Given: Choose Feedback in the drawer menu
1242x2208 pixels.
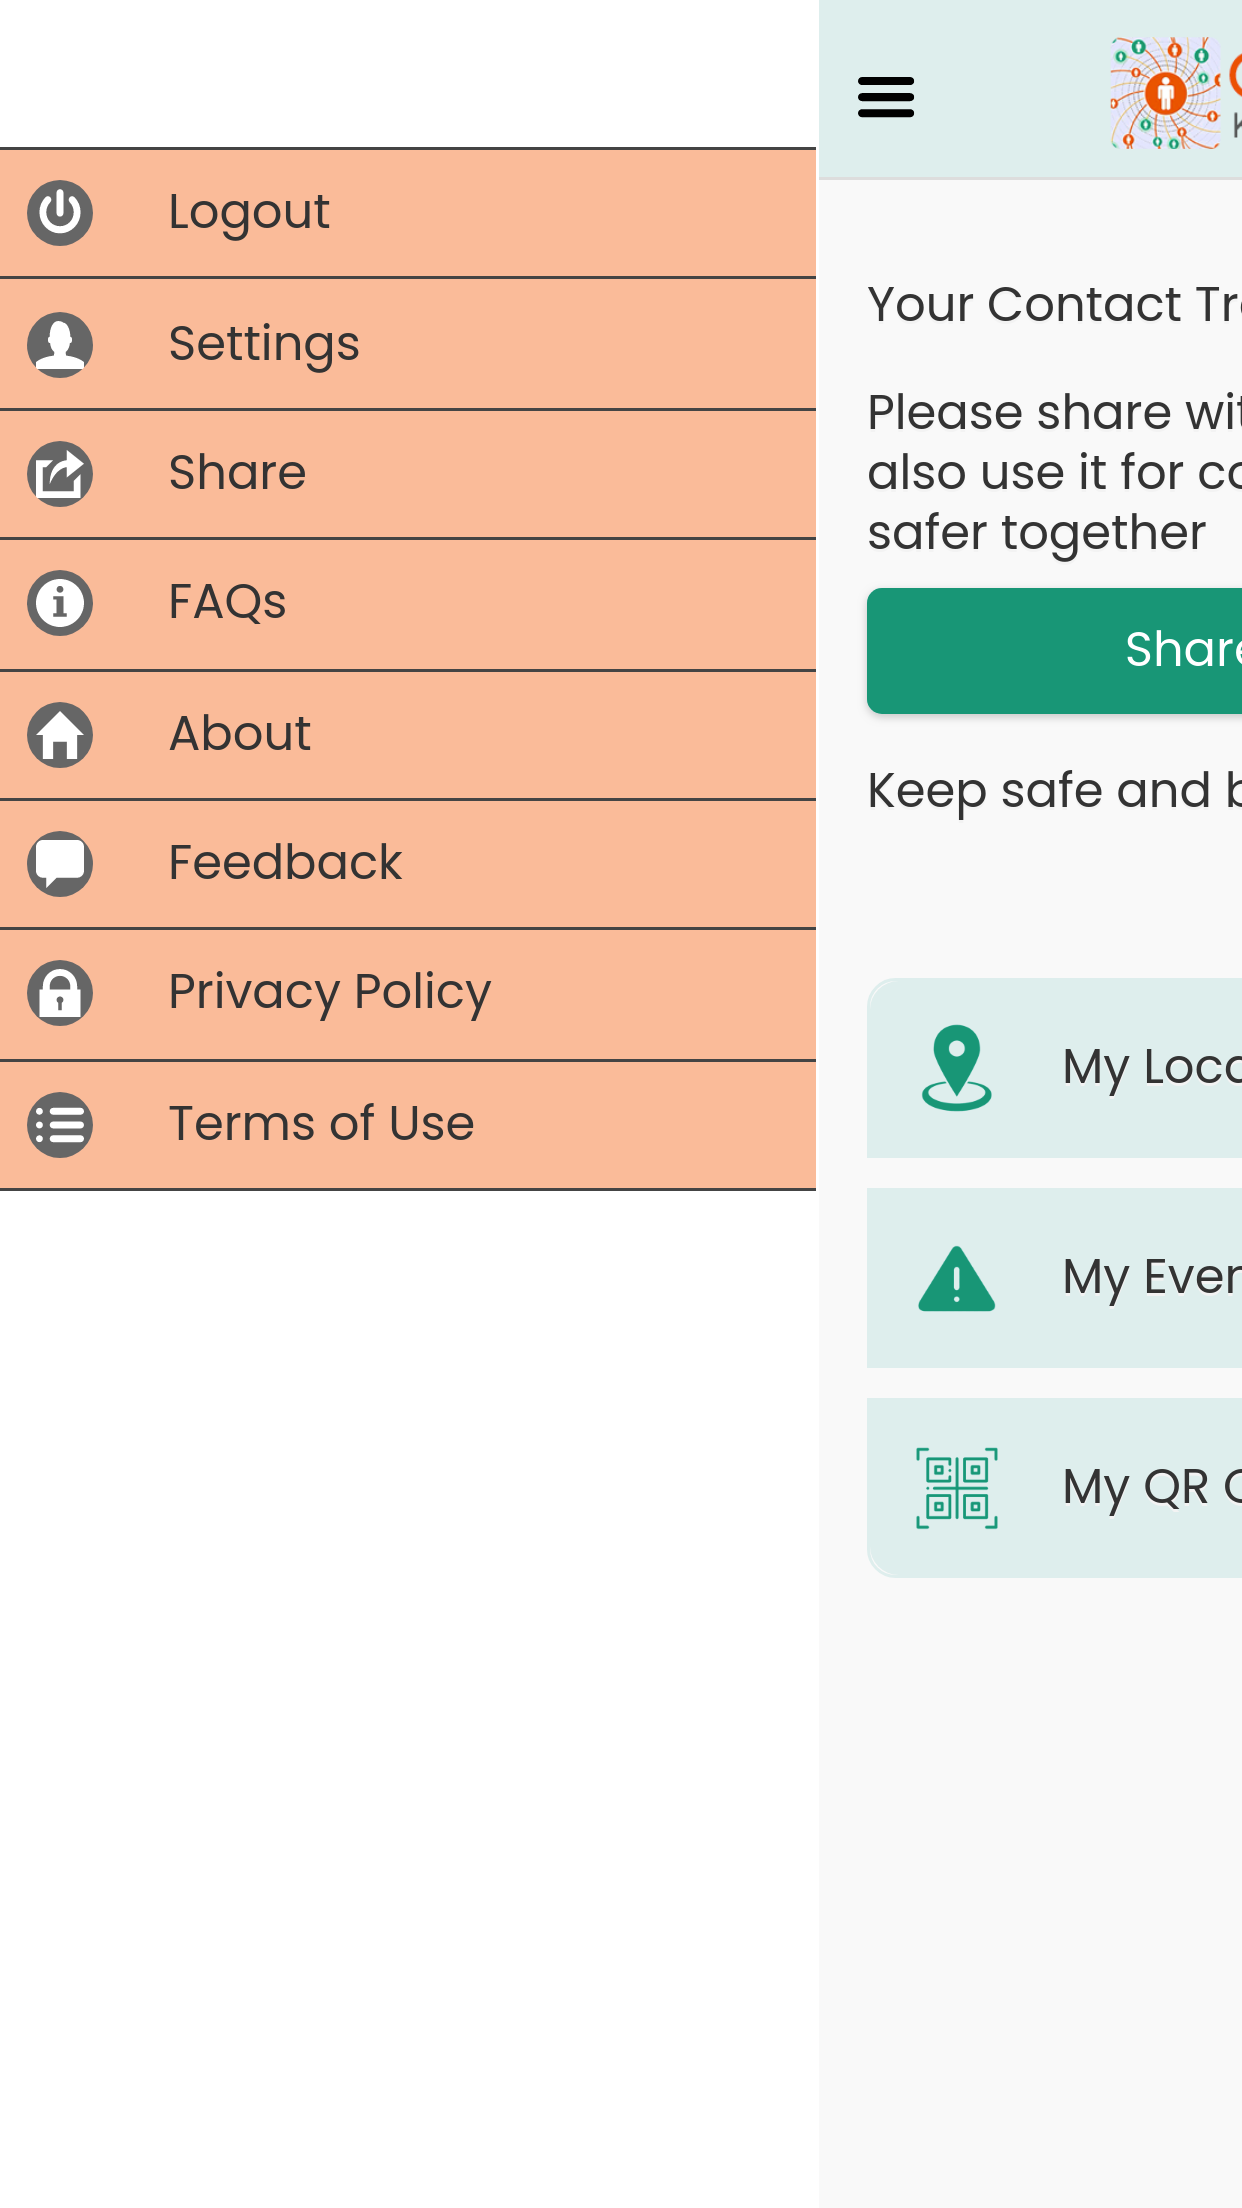Looking at the screenshot, I should click(285, 863).
